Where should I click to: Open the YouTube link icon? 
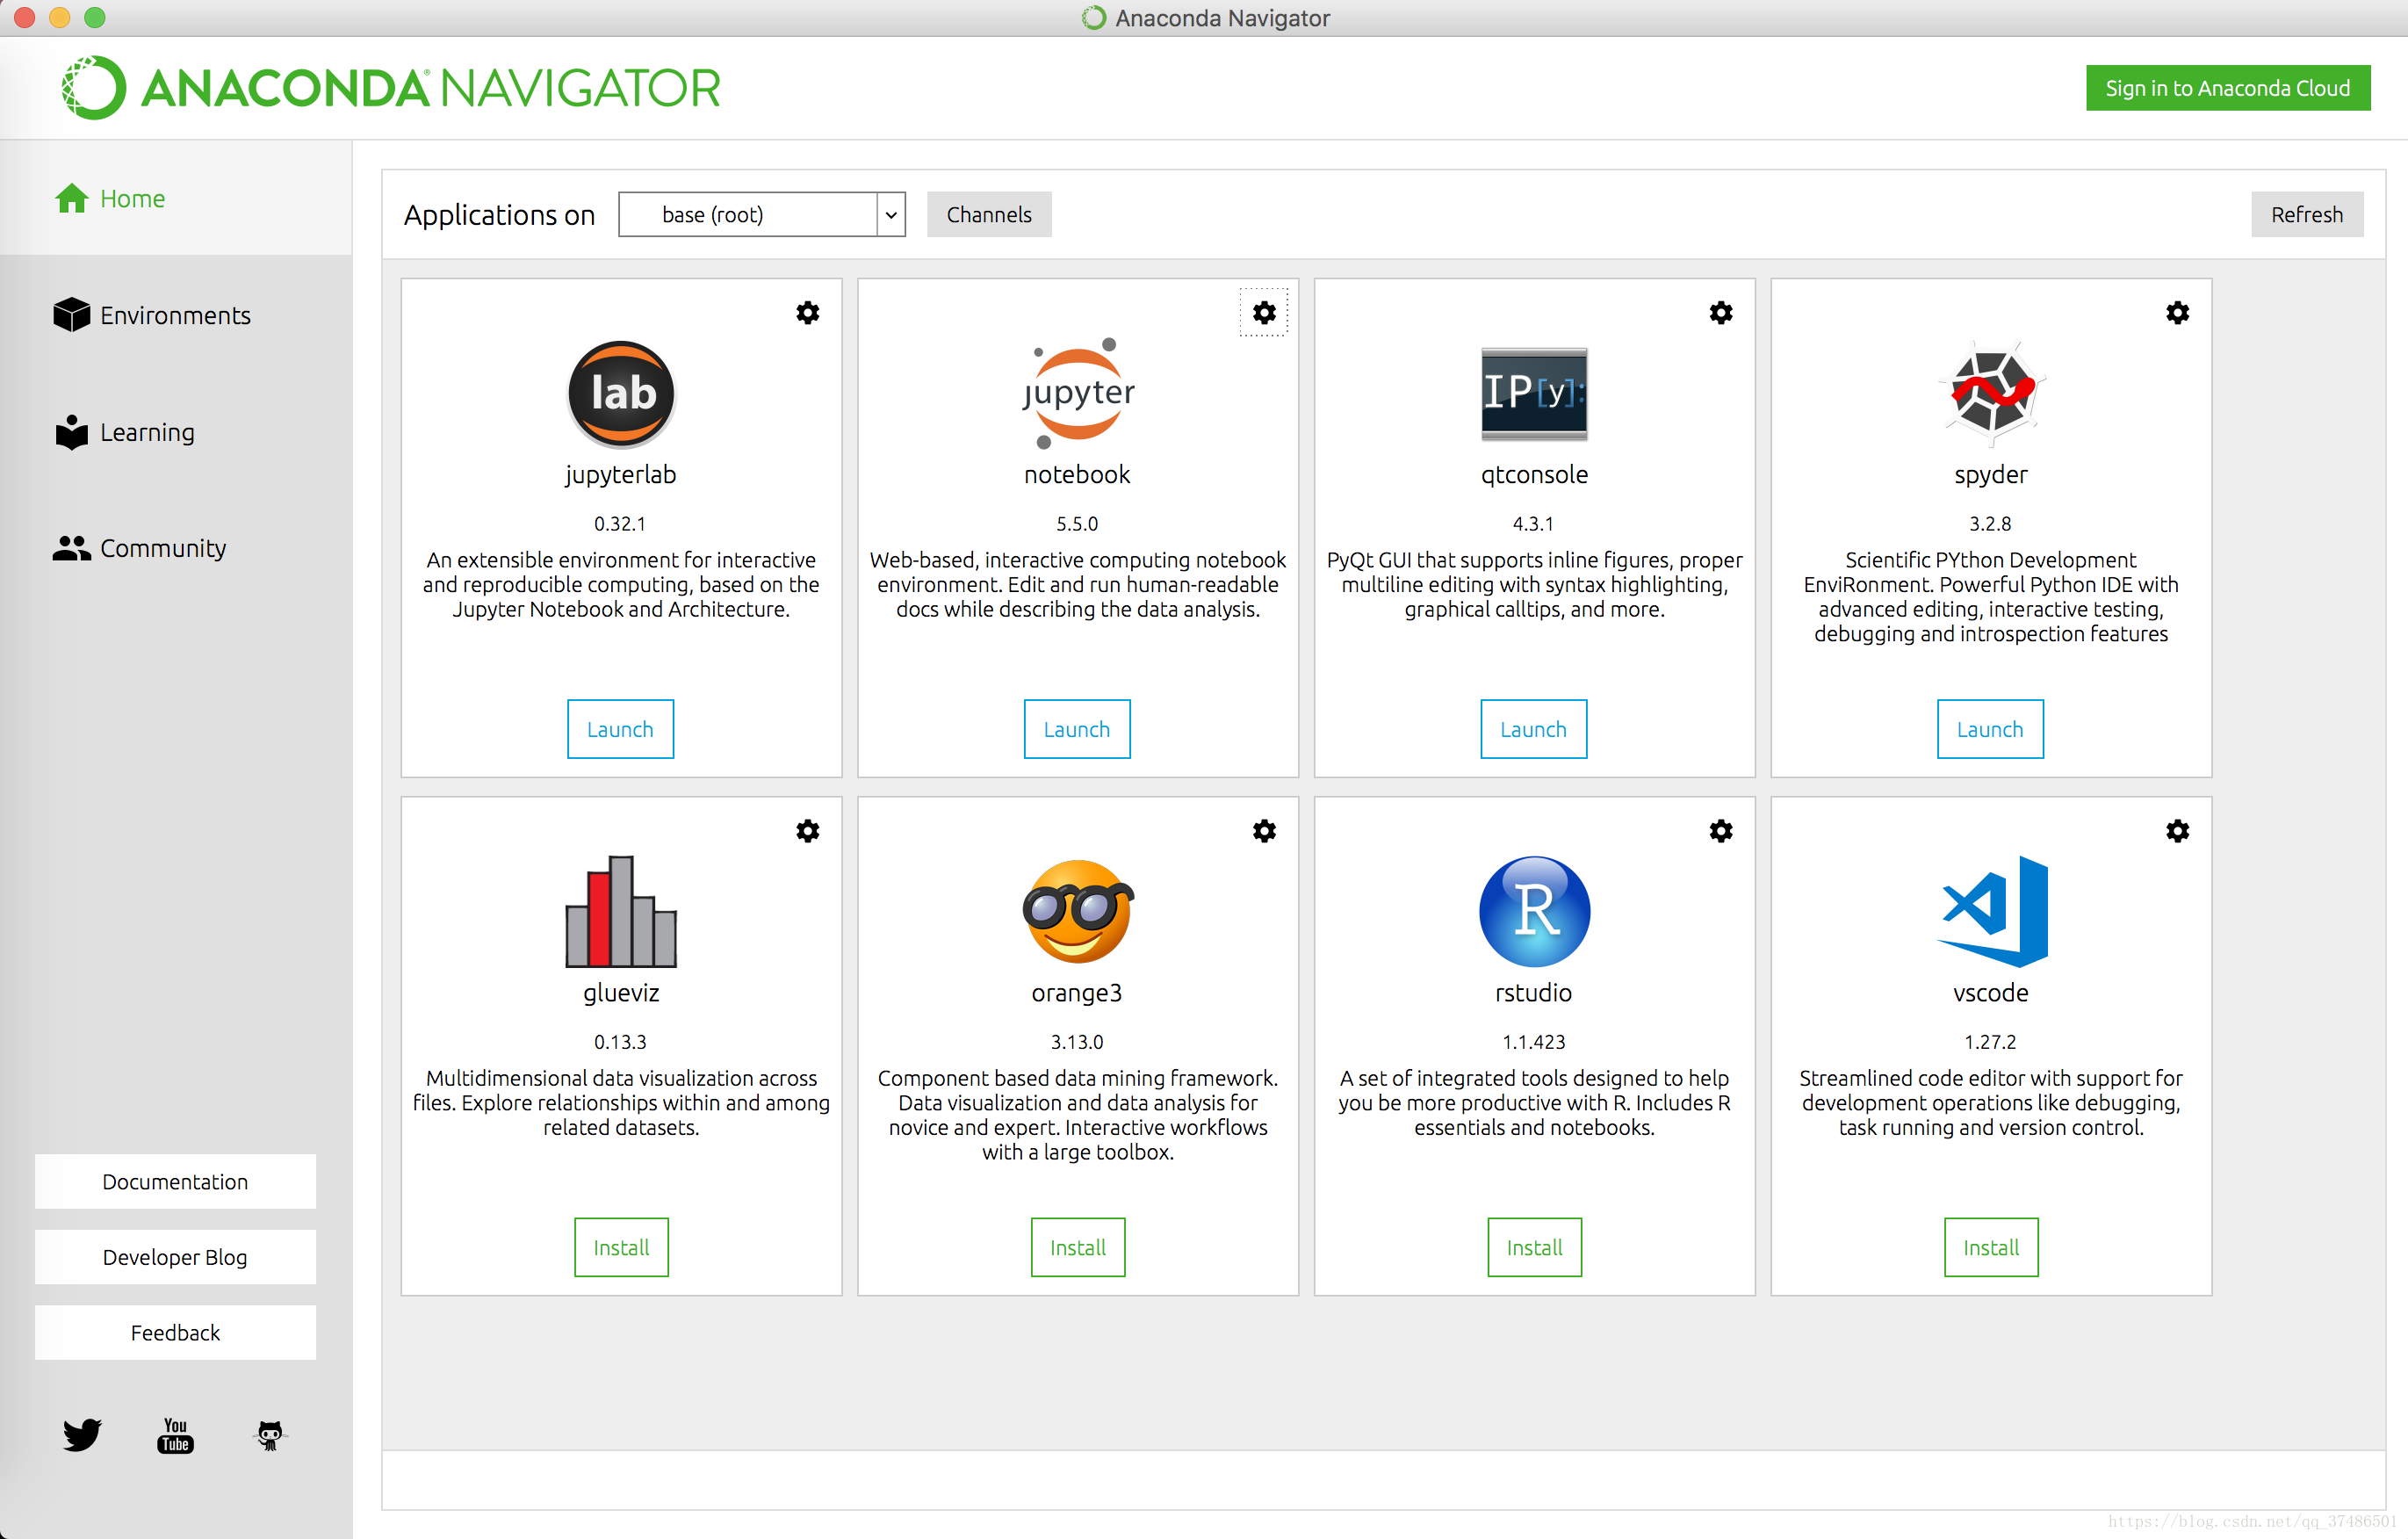[x=175, y=1435]
